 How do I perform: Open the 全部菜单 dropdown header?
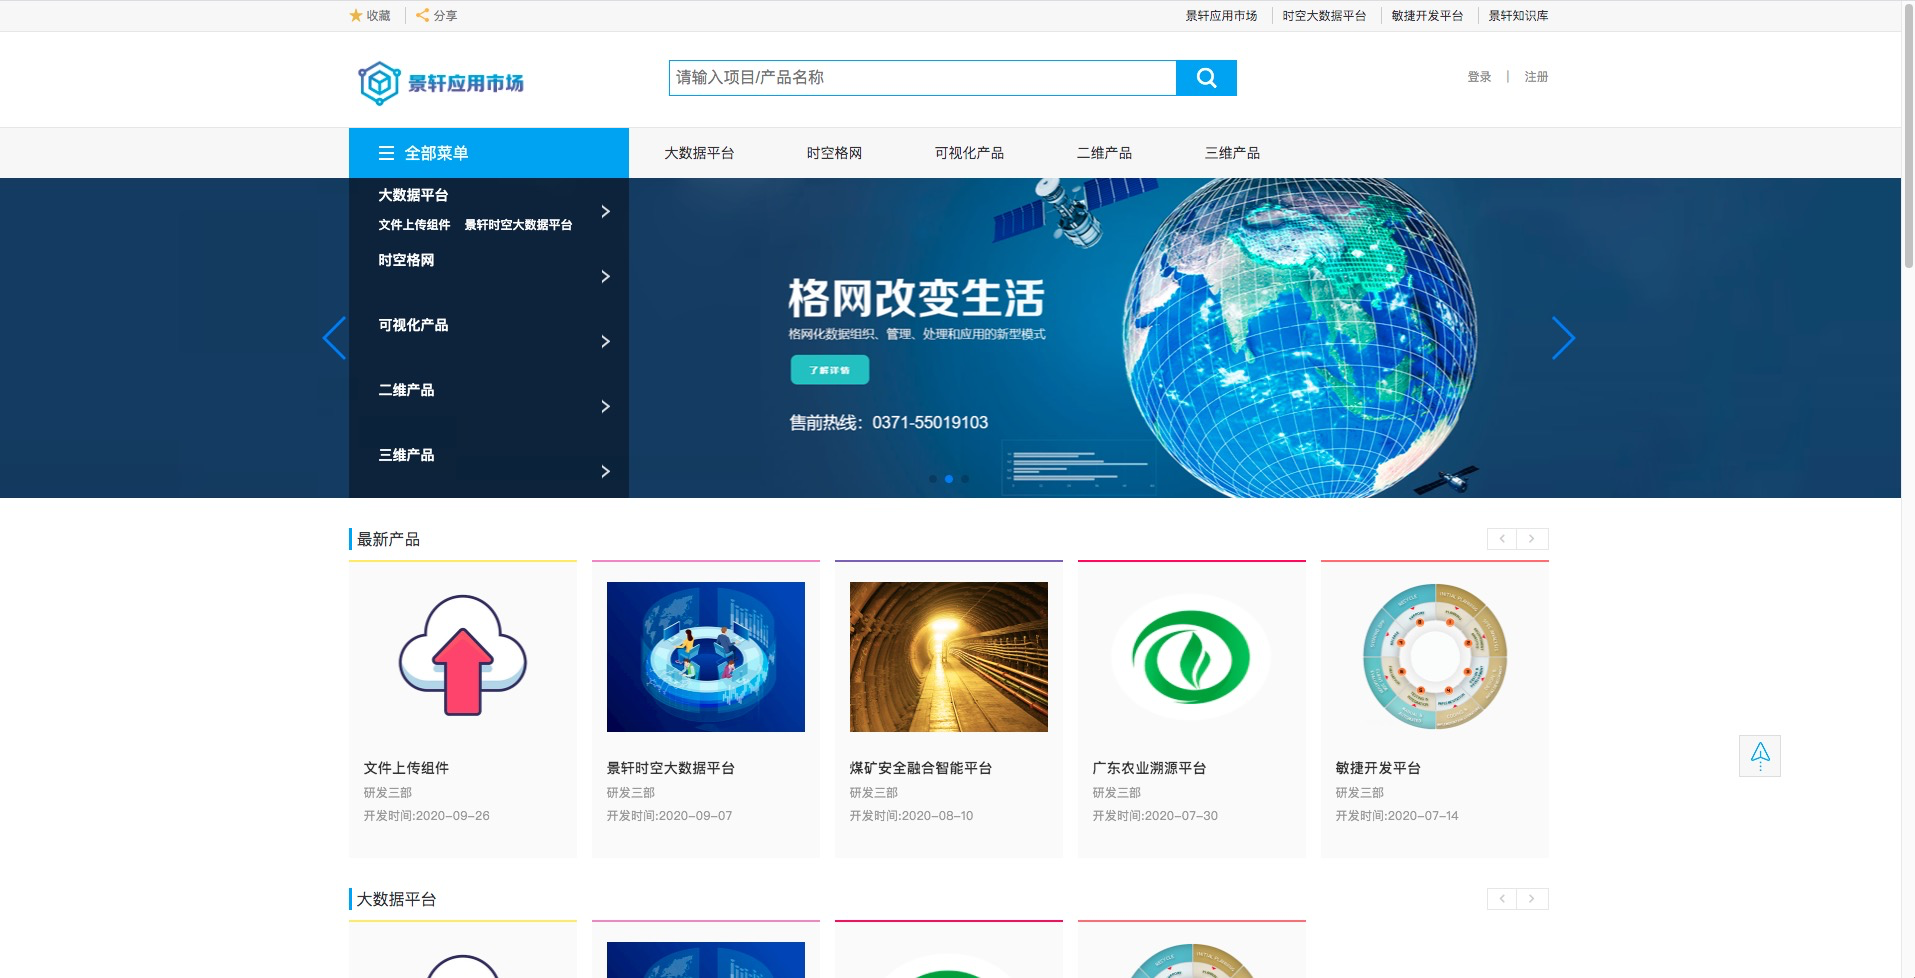489,153
